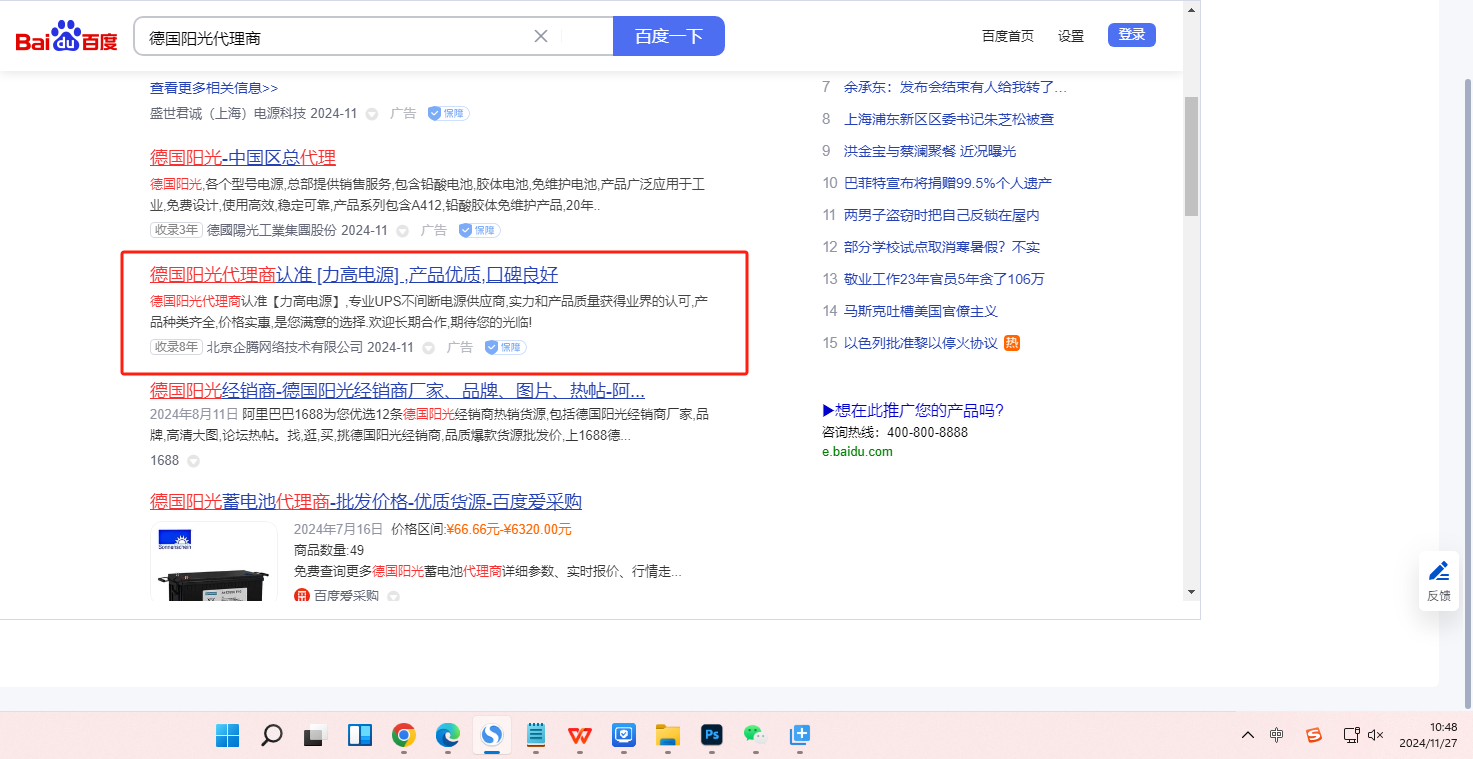Clear the search box with the X icon
The image size is (1473, 759).
pyautogui.click(x=541, y=36)
